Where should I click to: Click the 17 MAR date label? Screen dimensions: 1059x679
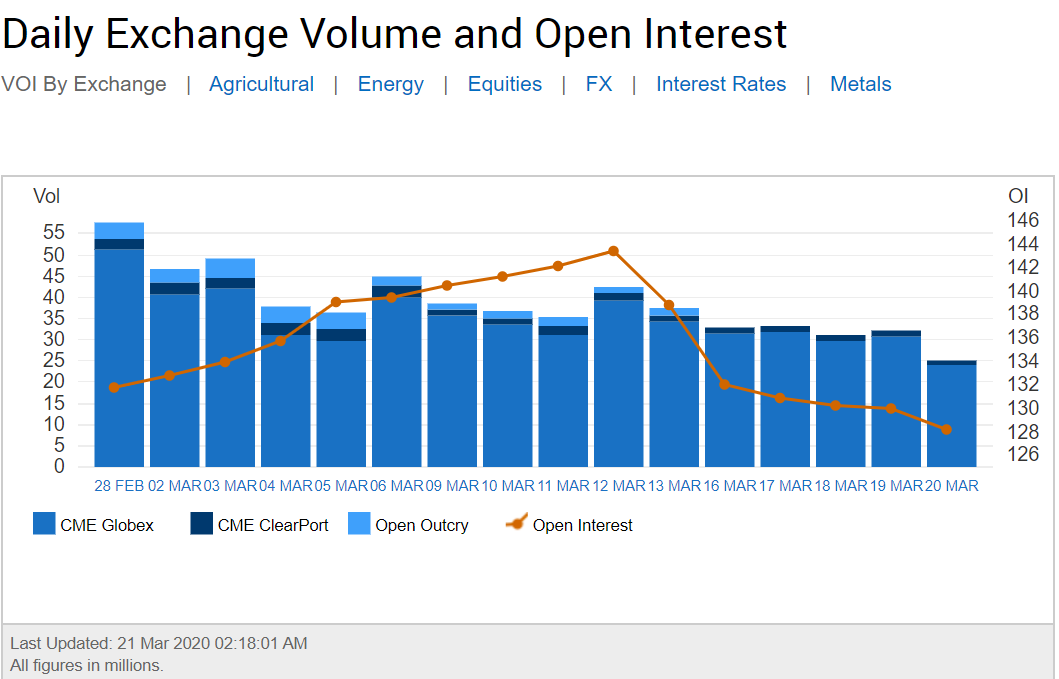coord(785,486)
